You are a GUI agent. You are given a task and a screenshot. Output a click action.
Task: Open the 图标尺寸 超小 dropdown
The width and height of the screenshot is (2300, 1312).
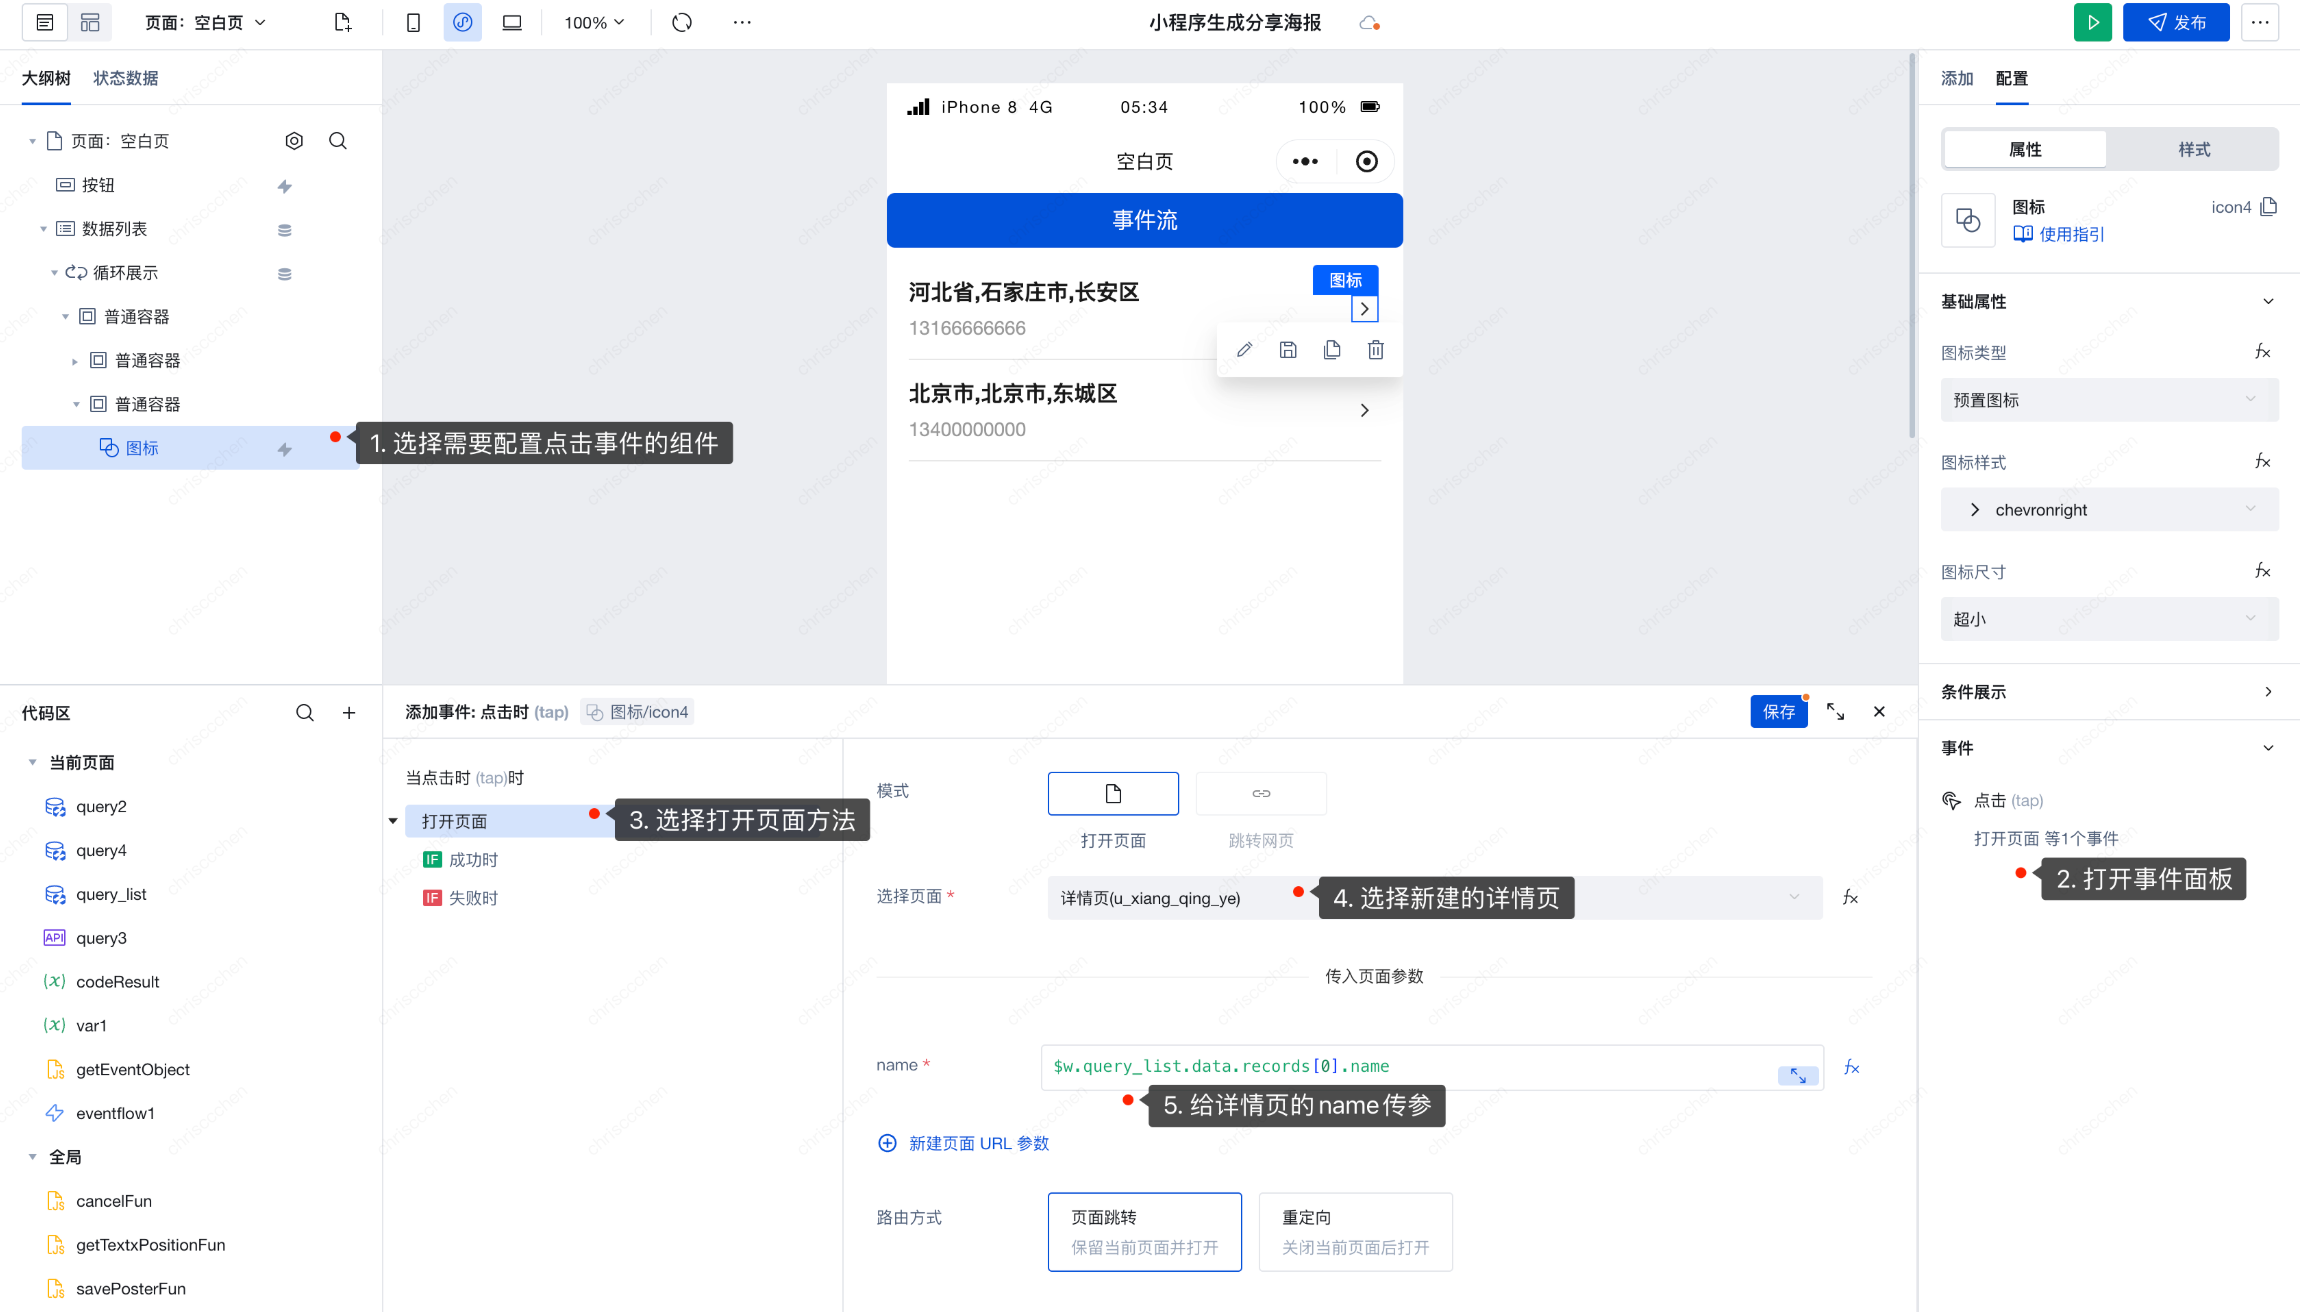click(x=2109, y=619)
